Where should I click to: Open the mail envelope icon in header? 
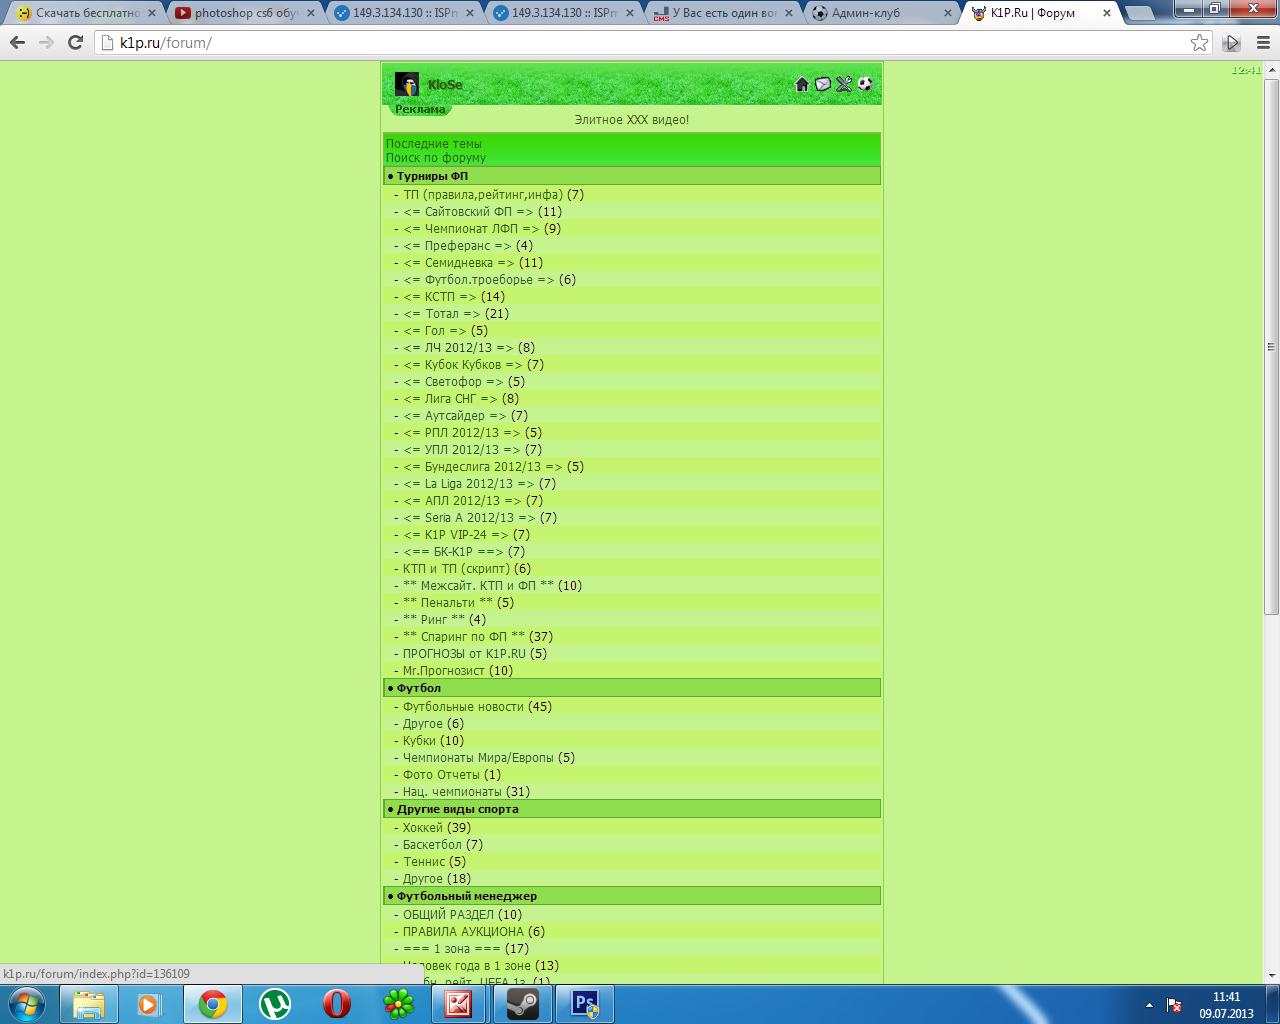(823, 84)
